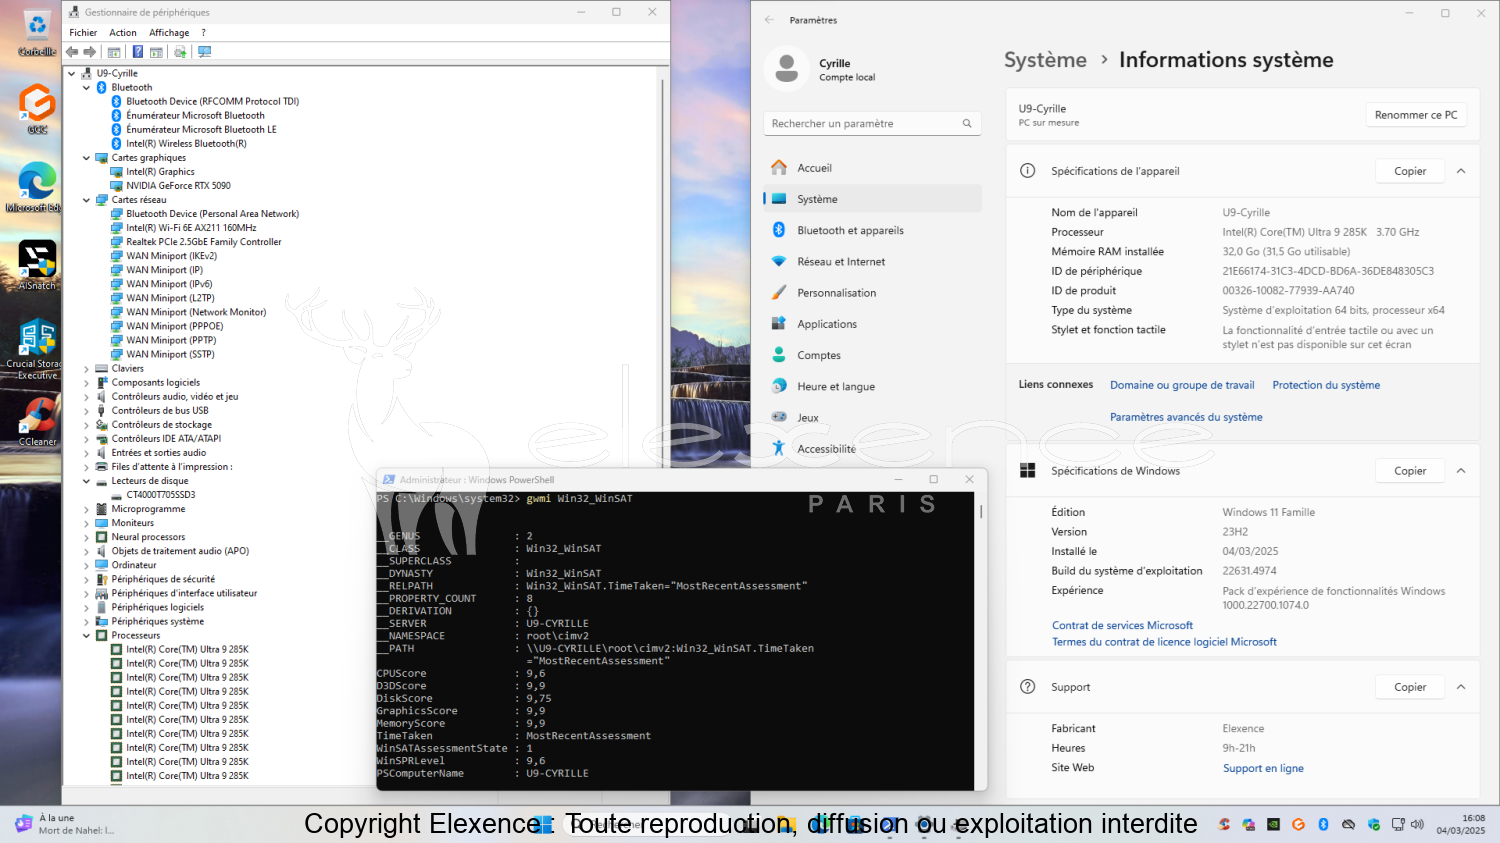Copy the Support section details
The width and height of the screenshot is (1500, 843).
tap(1410, 687)
